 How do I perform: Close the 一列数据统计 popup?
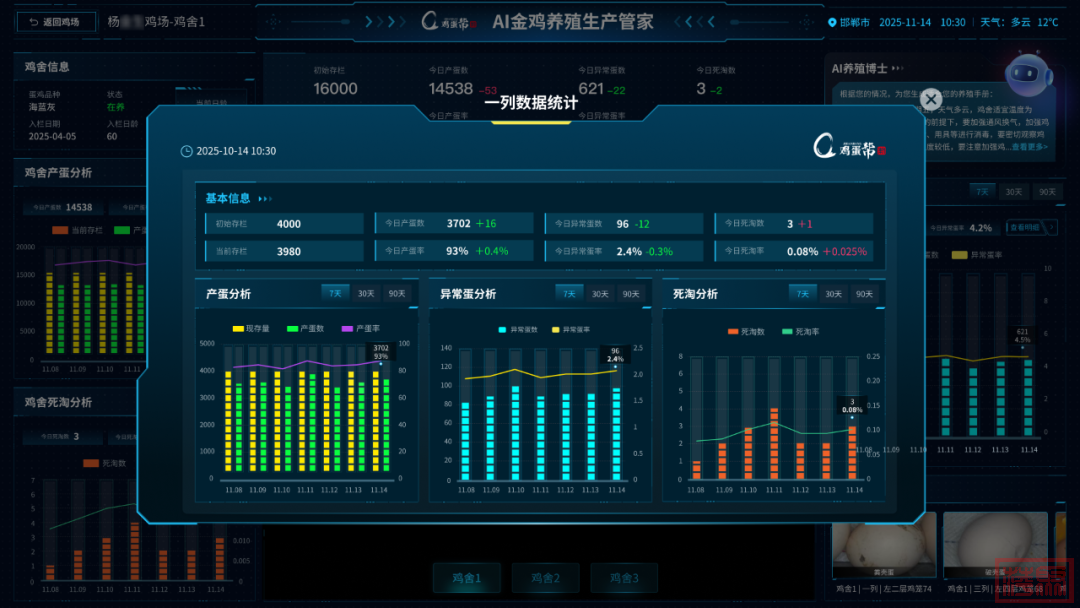click(x=930, y=99)
